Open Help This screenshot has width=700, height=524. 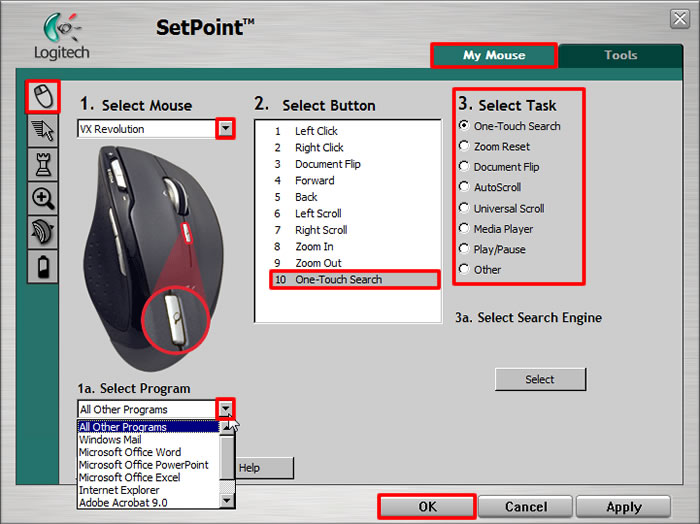coord(264,468)
